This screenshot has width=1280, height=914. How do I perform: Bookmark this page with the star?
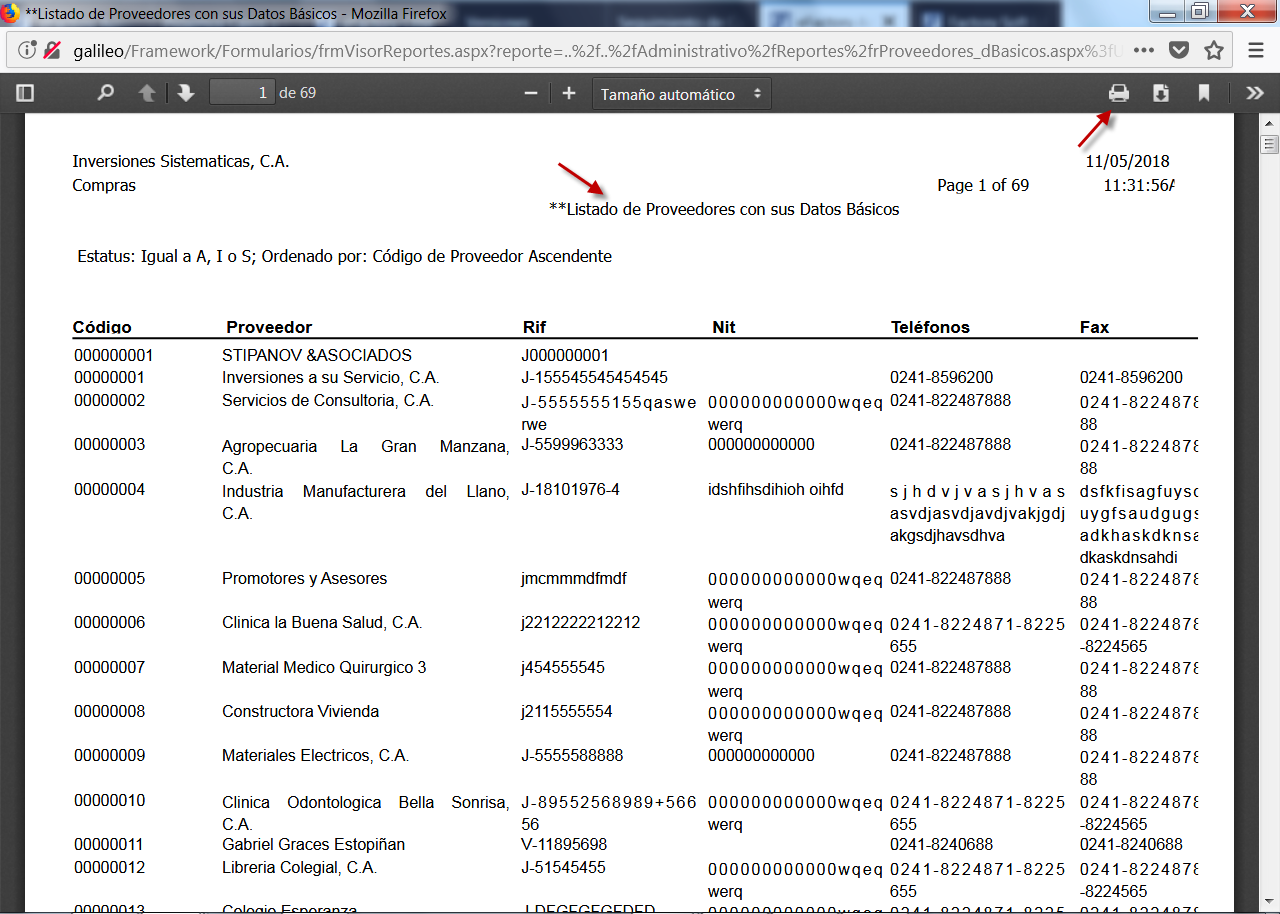[1214, 50]
